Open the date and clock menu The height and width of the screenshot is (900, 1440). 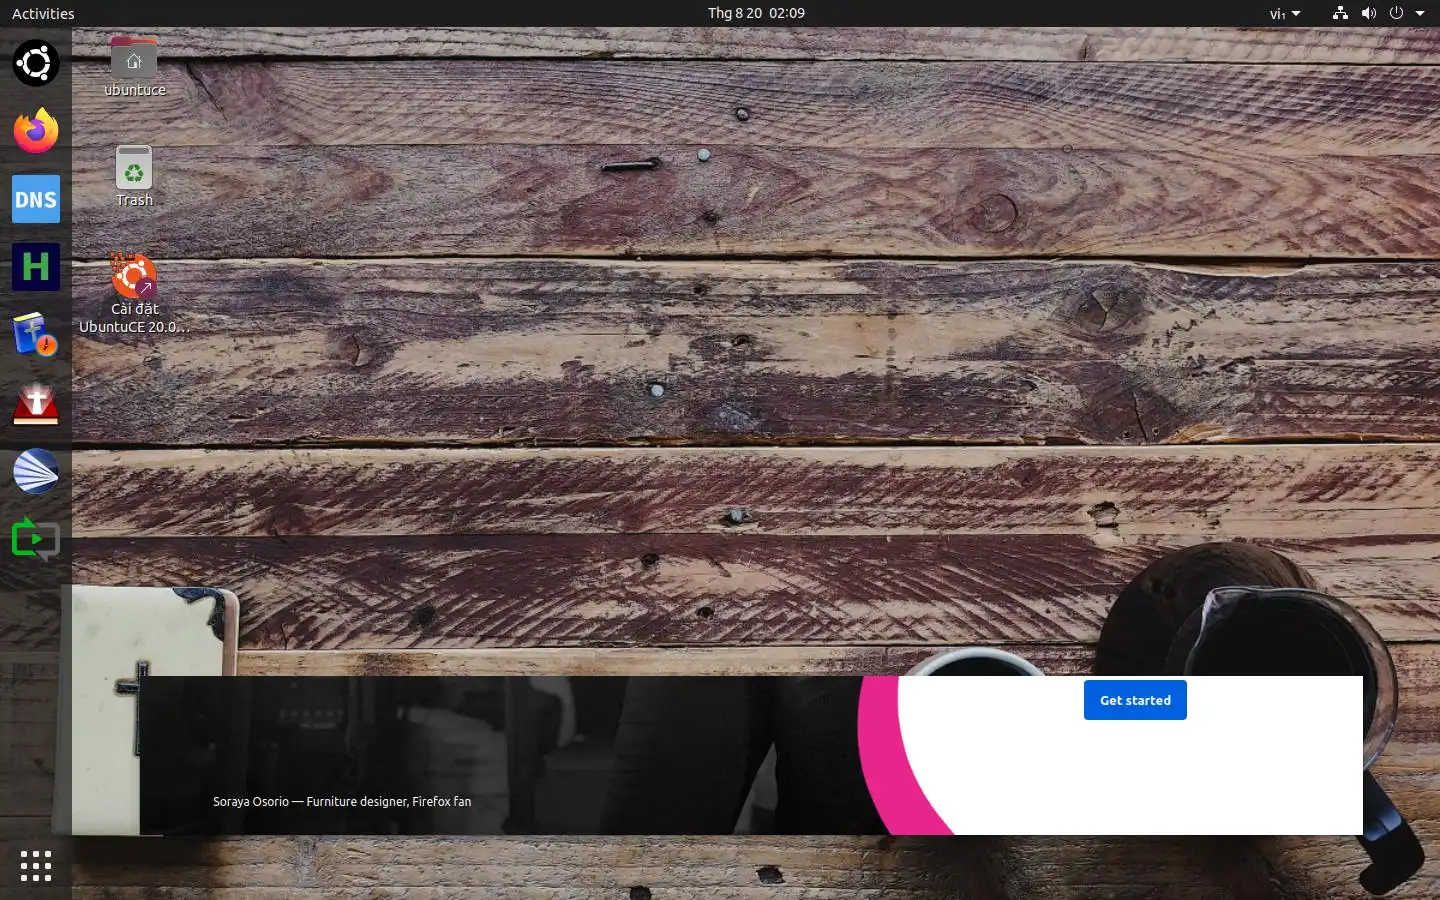pyautogui.click(x=756, y=13)
